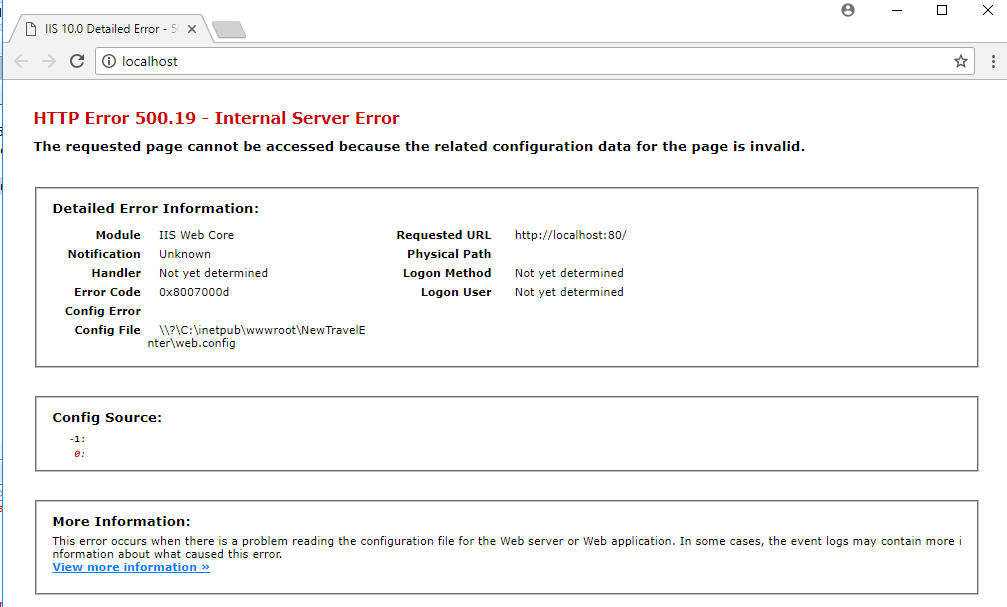Maximize the browser window
Image resolution: width=1007 pixels, height=607 pixels.
tap(942, 10)
